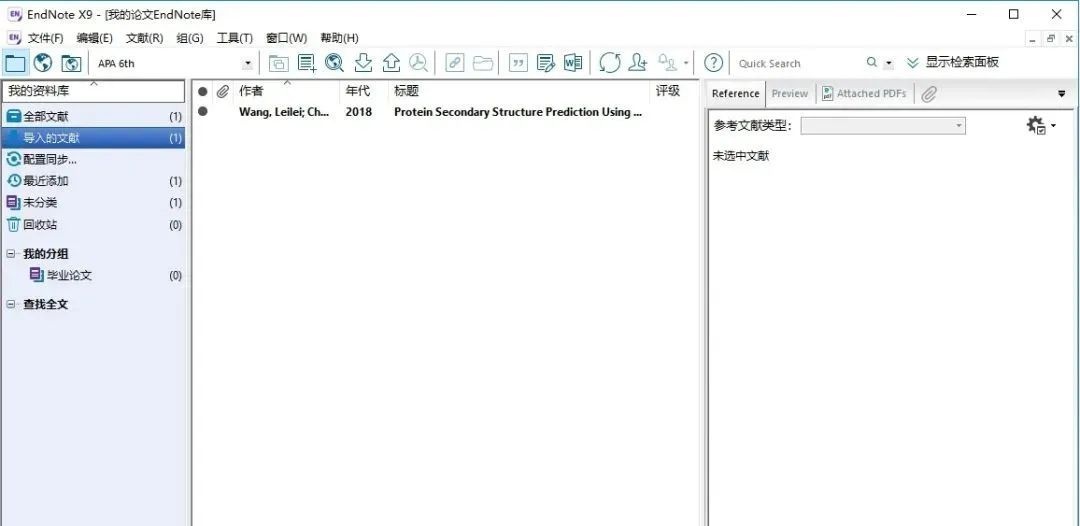
Task: Sort references by 评级 column
Action: click(674, 92)
